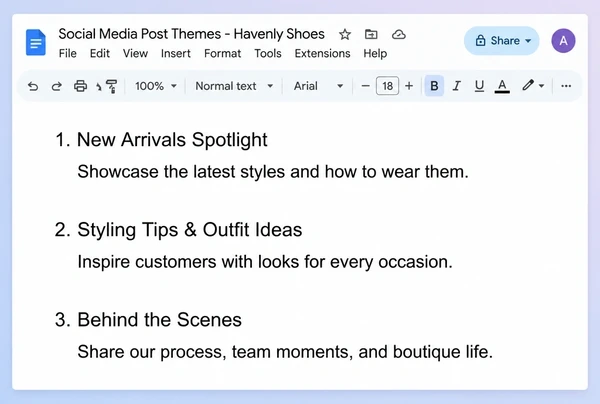Check cloud save status icon
600x404 pixels.
(x=399, y=34)
